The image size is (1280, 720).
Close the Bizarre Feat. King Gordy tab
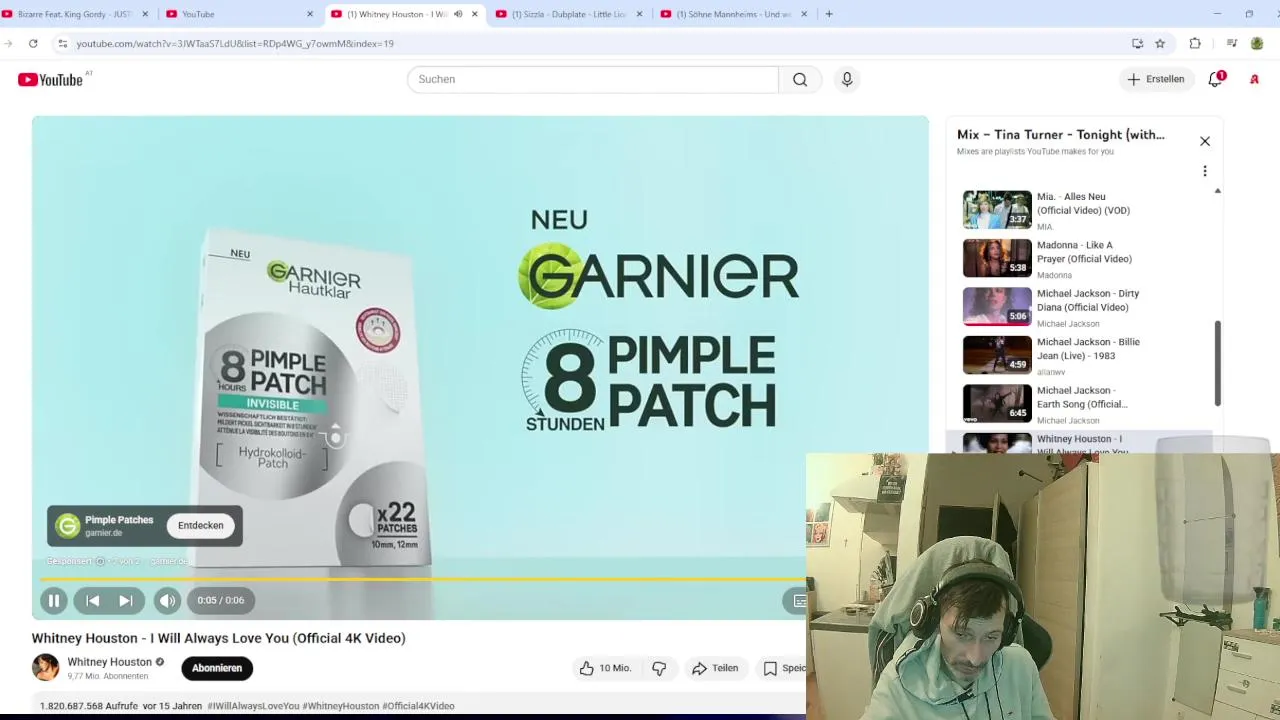coord(145,14)
